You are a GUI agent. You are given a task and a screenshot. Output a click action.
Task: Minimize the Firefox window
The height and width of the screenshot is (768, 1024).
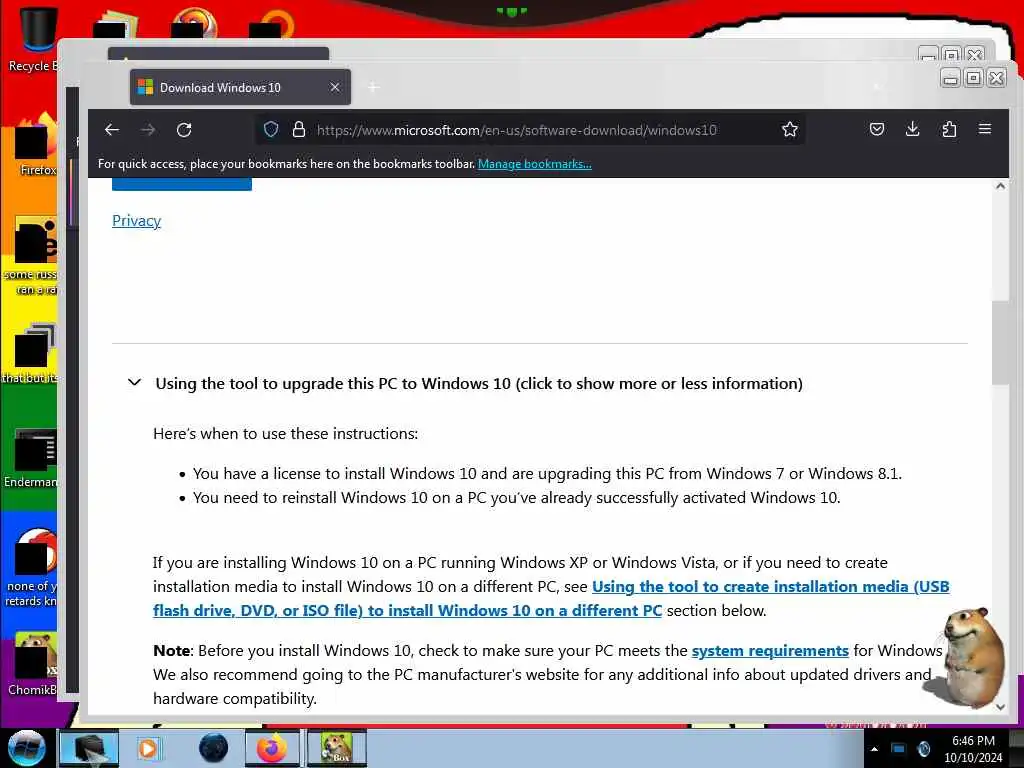950,78
